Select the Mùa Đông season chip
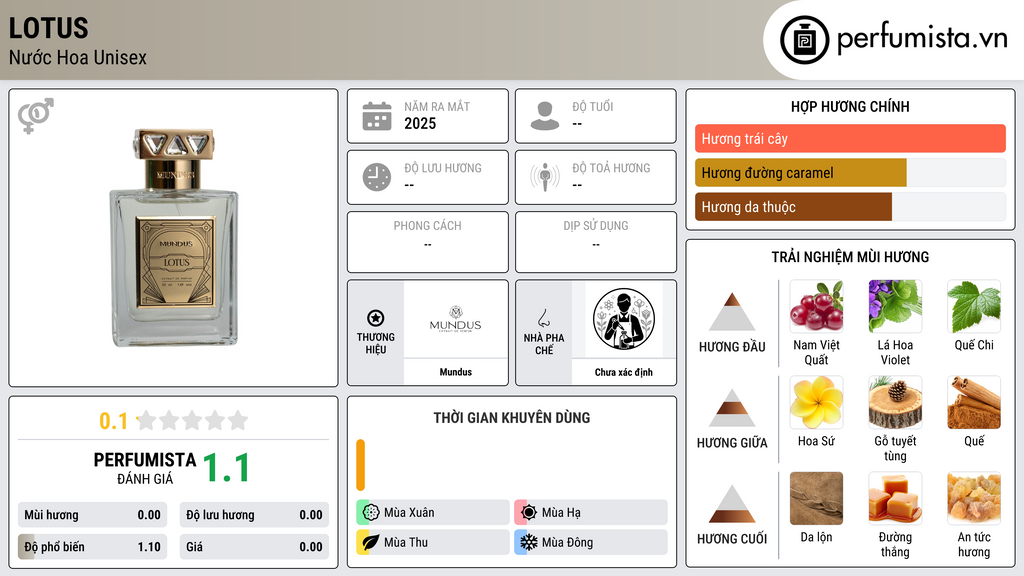Screen dimensions: 1024x576 (x=591, y=542)
